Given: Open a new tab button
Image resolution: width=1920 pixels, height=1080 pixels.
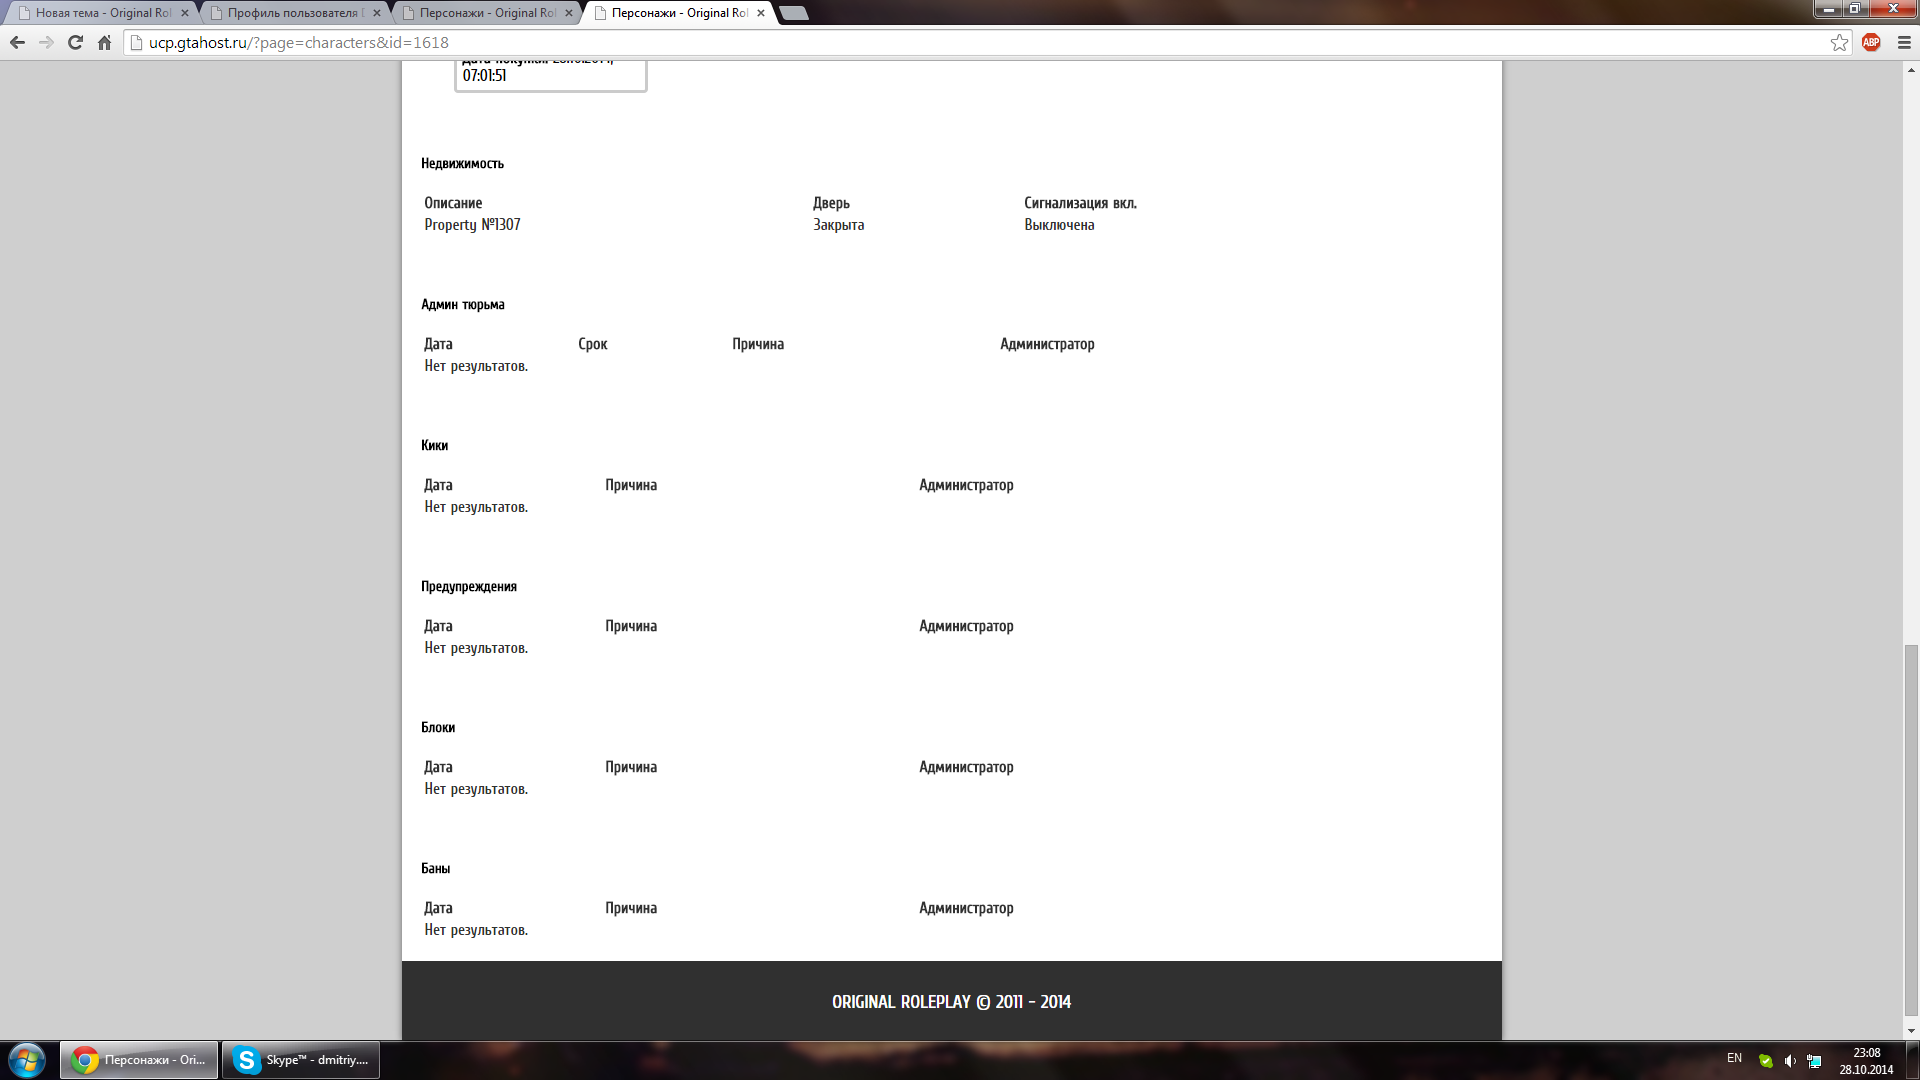Looking at the screenshot, I should pos(794,13).
